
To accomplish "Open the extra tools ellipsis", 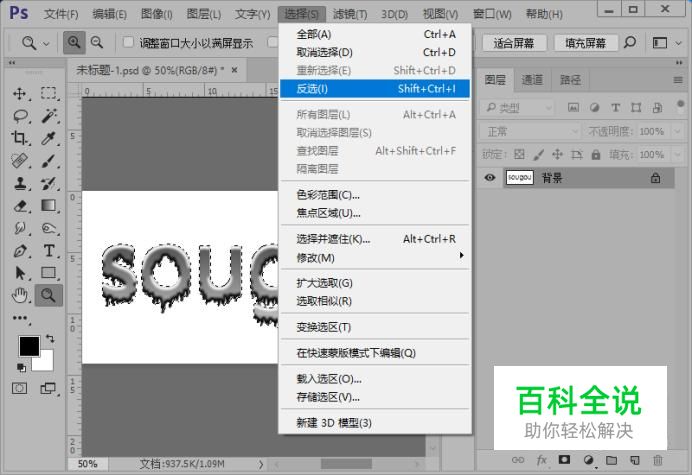I will point(20,318).
